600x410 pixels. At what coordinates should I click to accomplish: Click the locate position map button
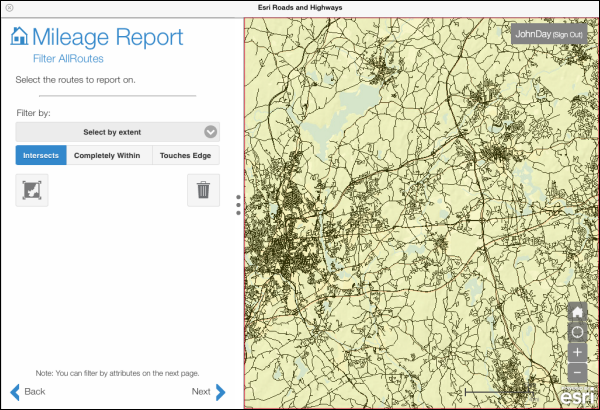tap(577, 332)
